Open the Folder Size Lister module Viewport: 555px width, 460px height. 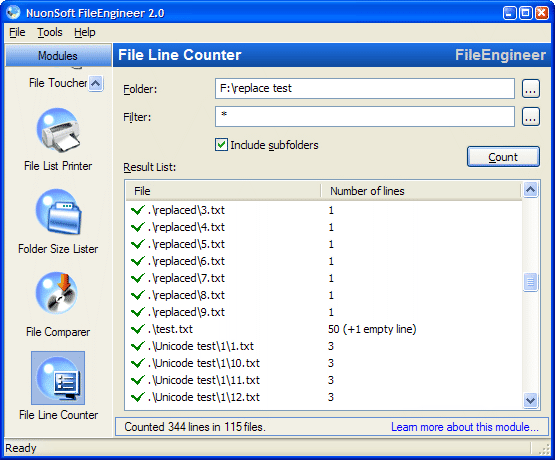click(58, 212)
